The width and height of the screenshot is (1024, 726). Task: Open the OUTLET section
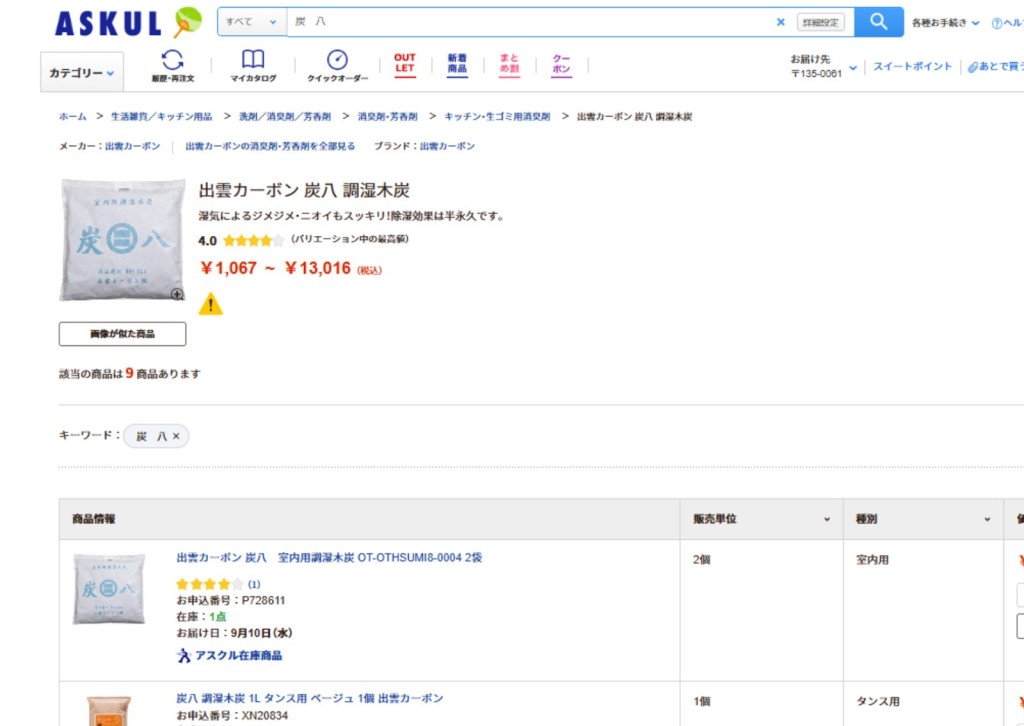(405, 65)
